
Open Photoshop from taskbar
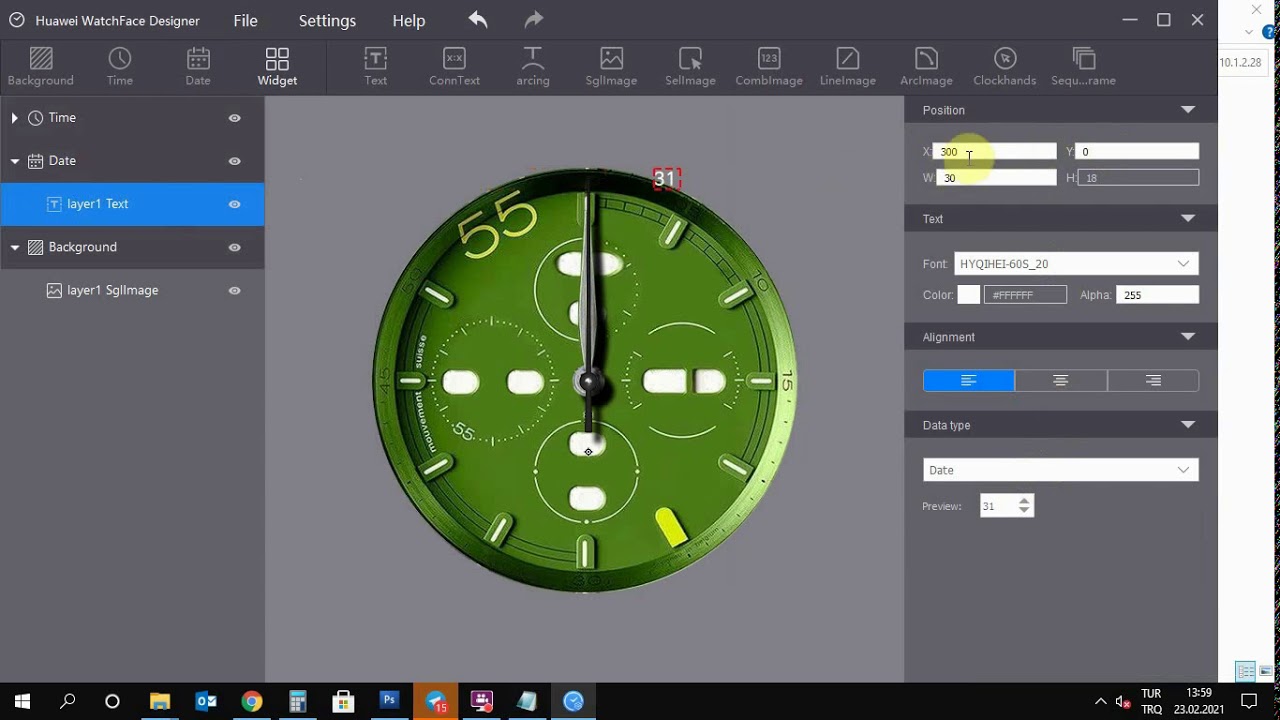389,701
